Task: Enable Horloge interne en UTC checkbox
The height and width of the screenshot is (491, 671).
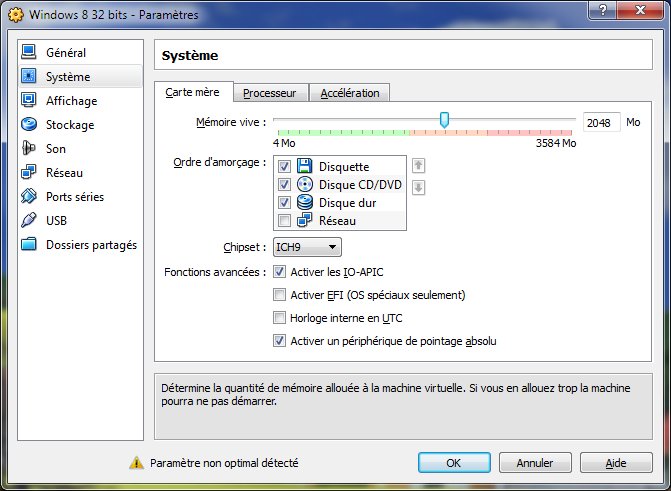Action: (x=279, y=318)
